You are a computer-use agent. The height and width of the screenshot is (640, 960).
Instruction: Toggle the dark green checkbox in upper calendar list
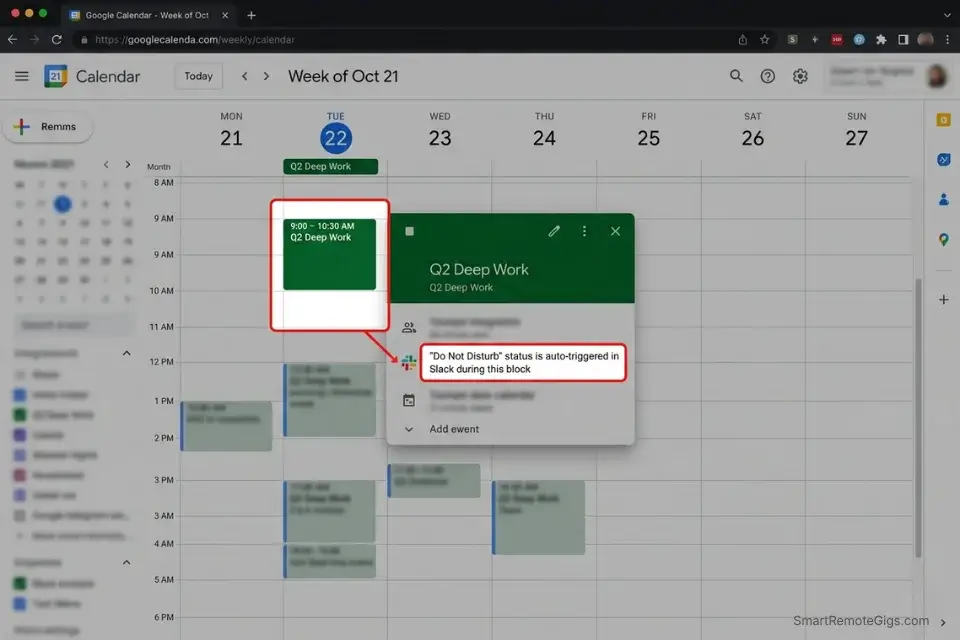click(x=20, y=415)
